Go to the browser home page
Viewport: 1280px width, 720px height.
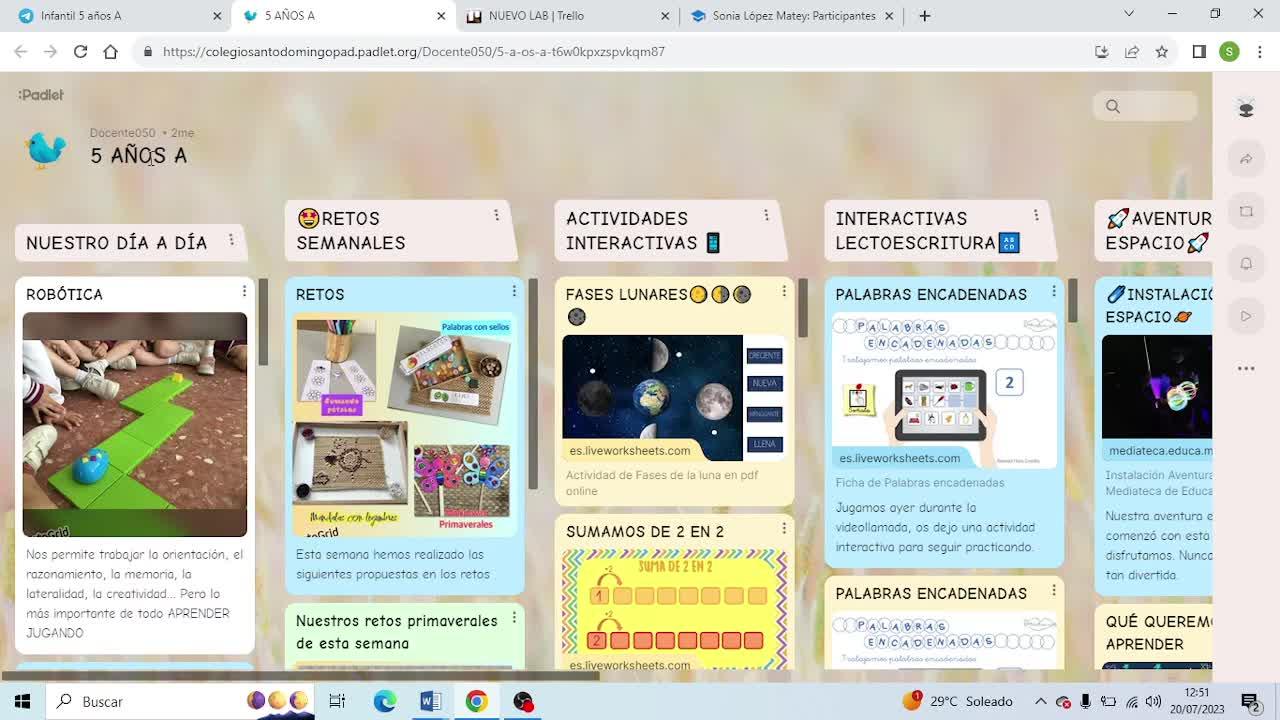pos(110,52)
